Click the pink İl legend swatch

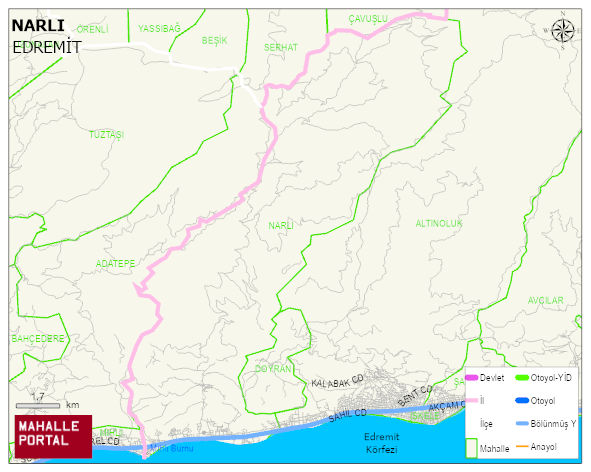tap(472, 400)
